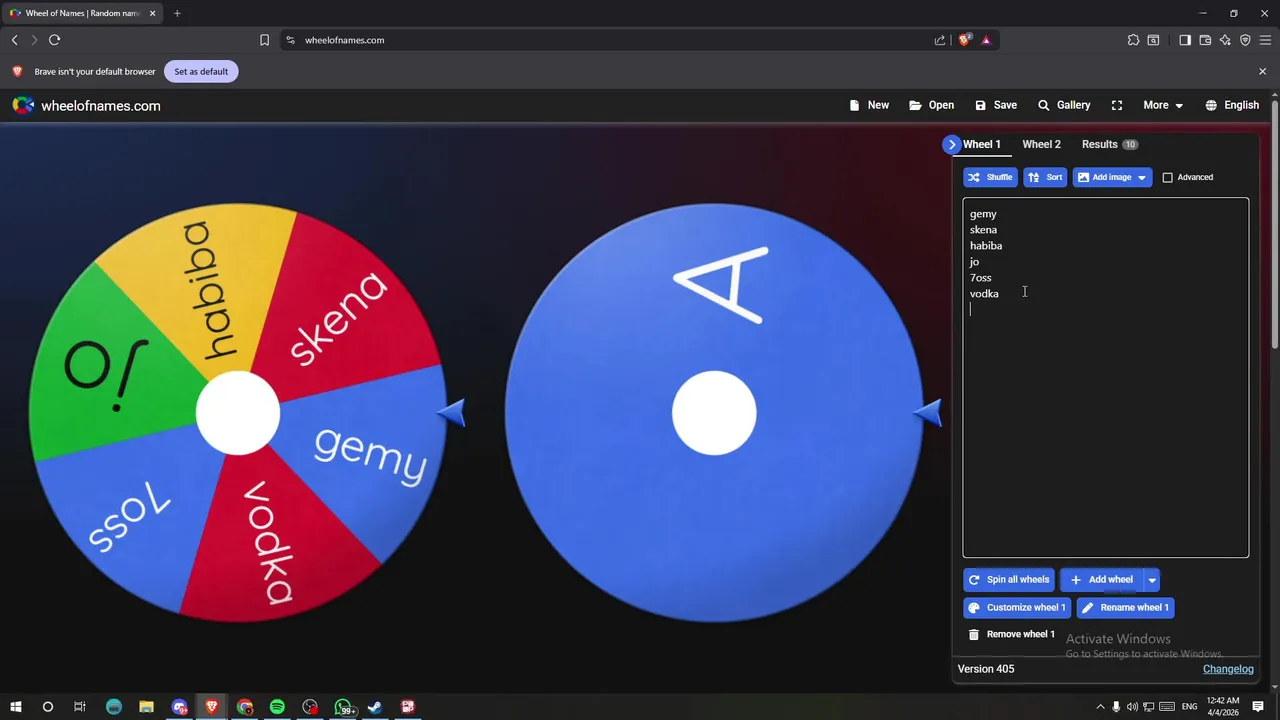The height and width of the screenshot is (720, 1280).
Task: Switch to the Wheel 1 tab
Action: tap(981, 144)
